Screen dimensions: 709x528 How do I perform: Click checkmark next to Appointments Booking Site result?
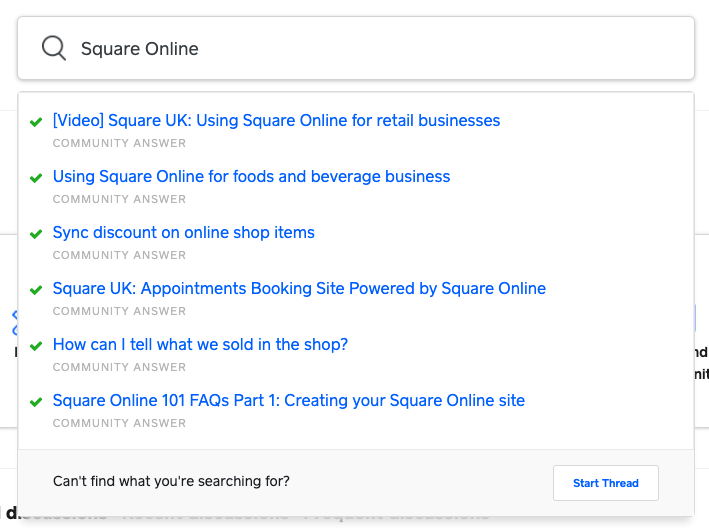point(37,290)
